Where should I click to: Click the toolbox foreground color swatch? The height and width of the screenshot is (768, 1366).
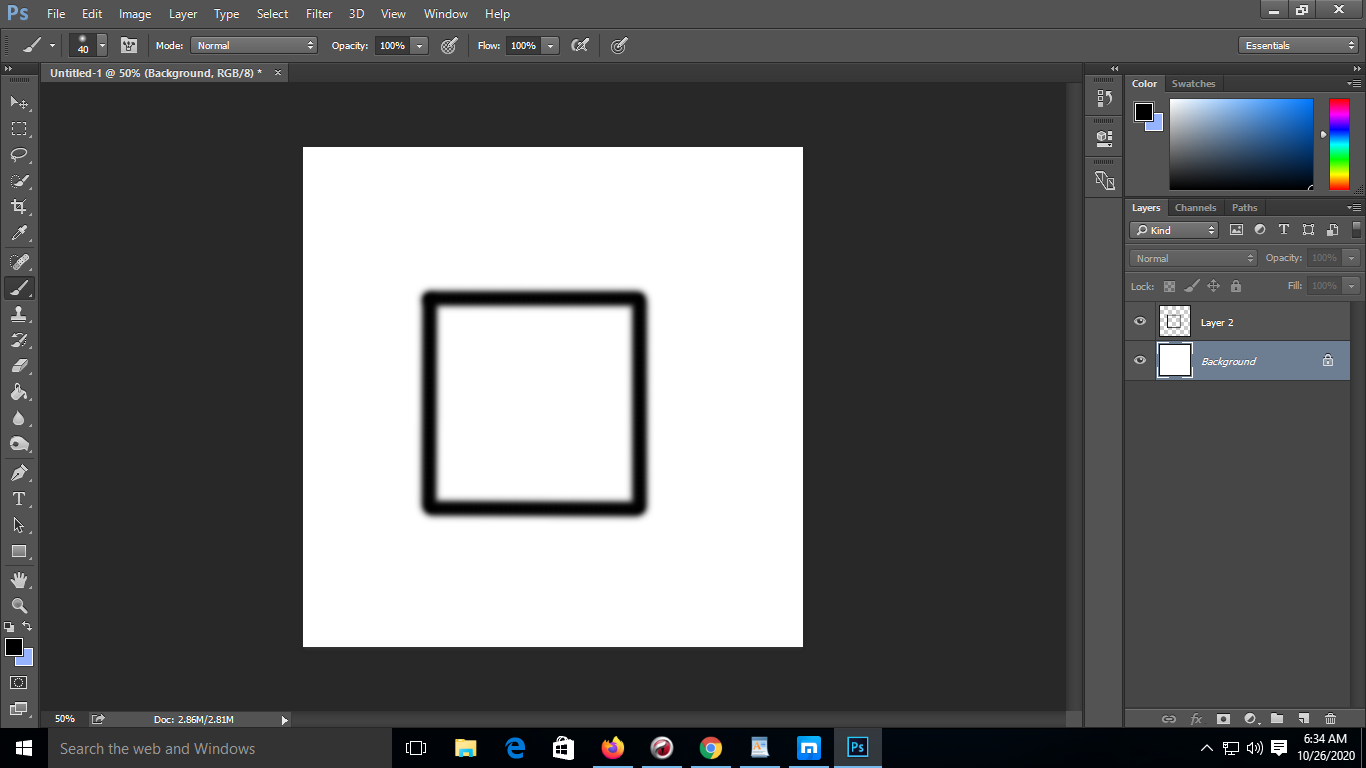click(13, 647)
